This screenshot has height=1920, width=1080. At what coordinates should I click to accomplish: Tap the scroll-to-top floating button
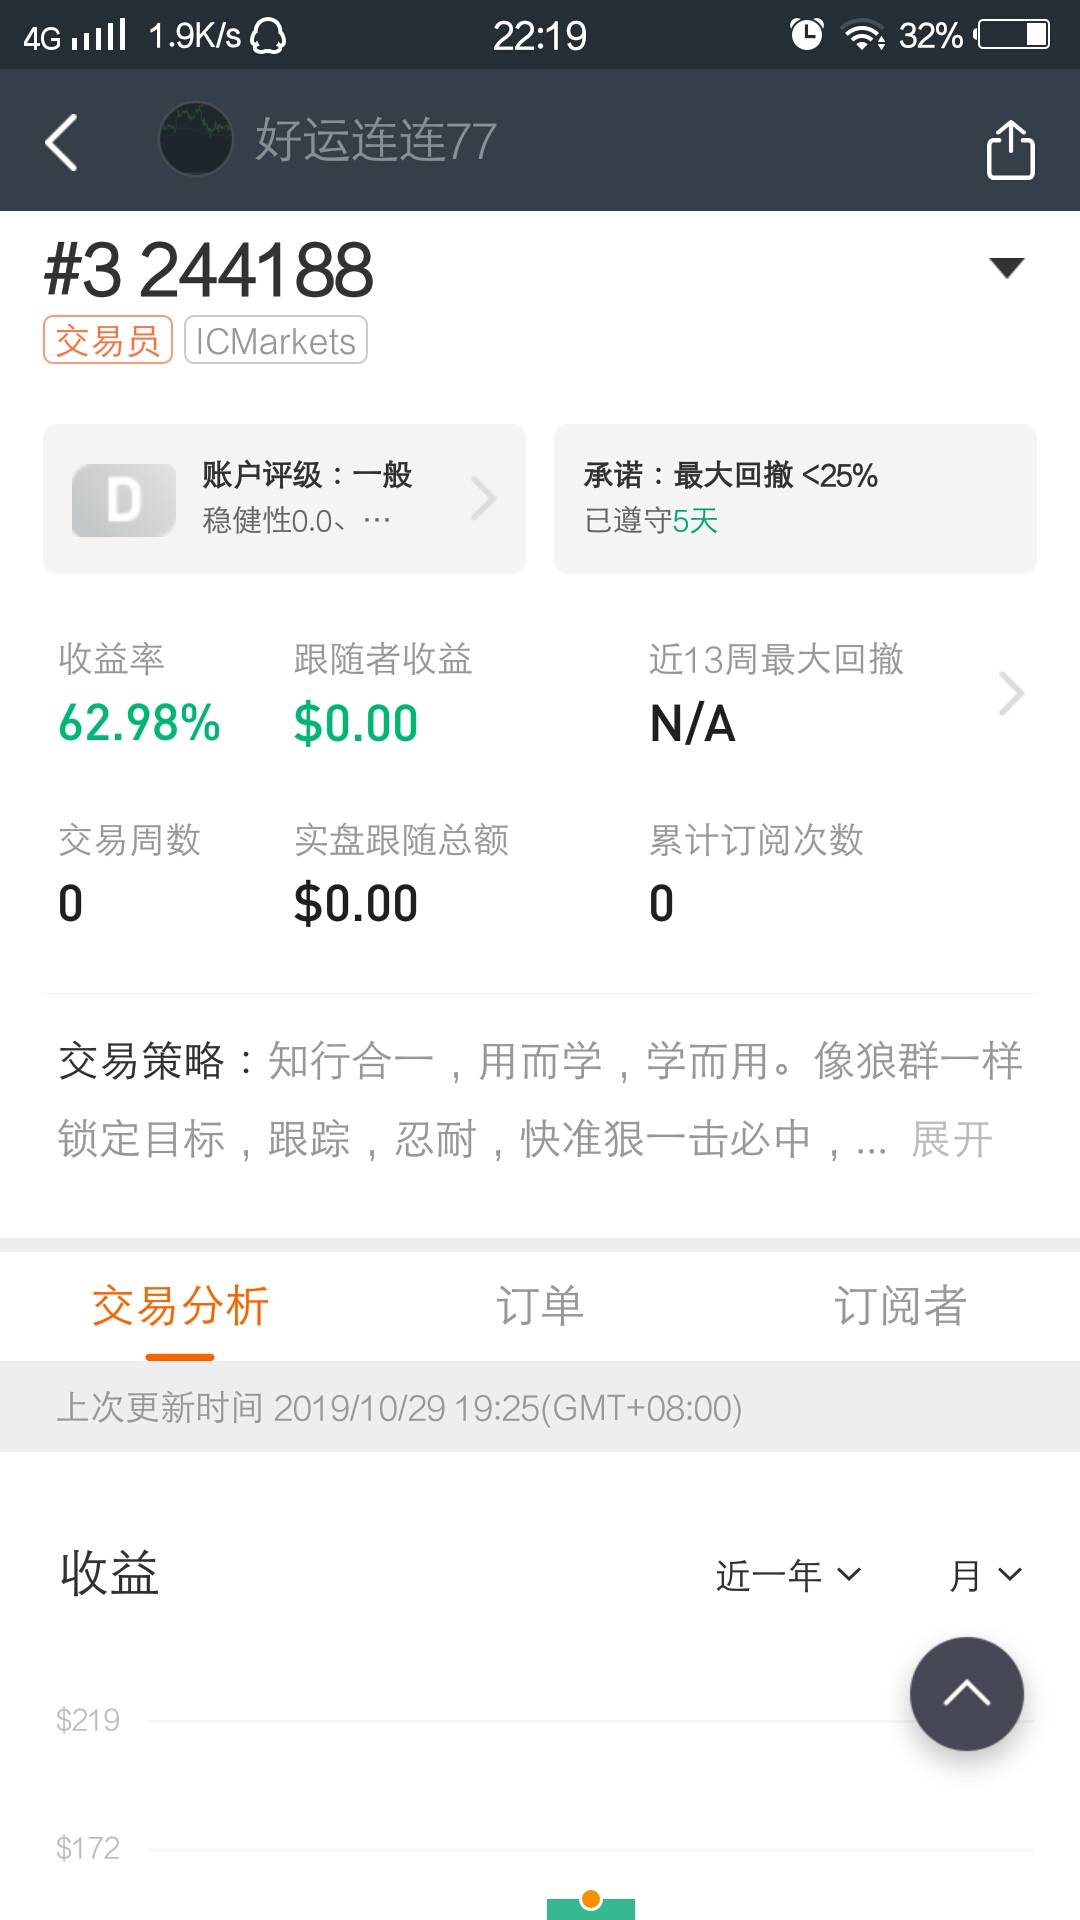pos(966,1693)
